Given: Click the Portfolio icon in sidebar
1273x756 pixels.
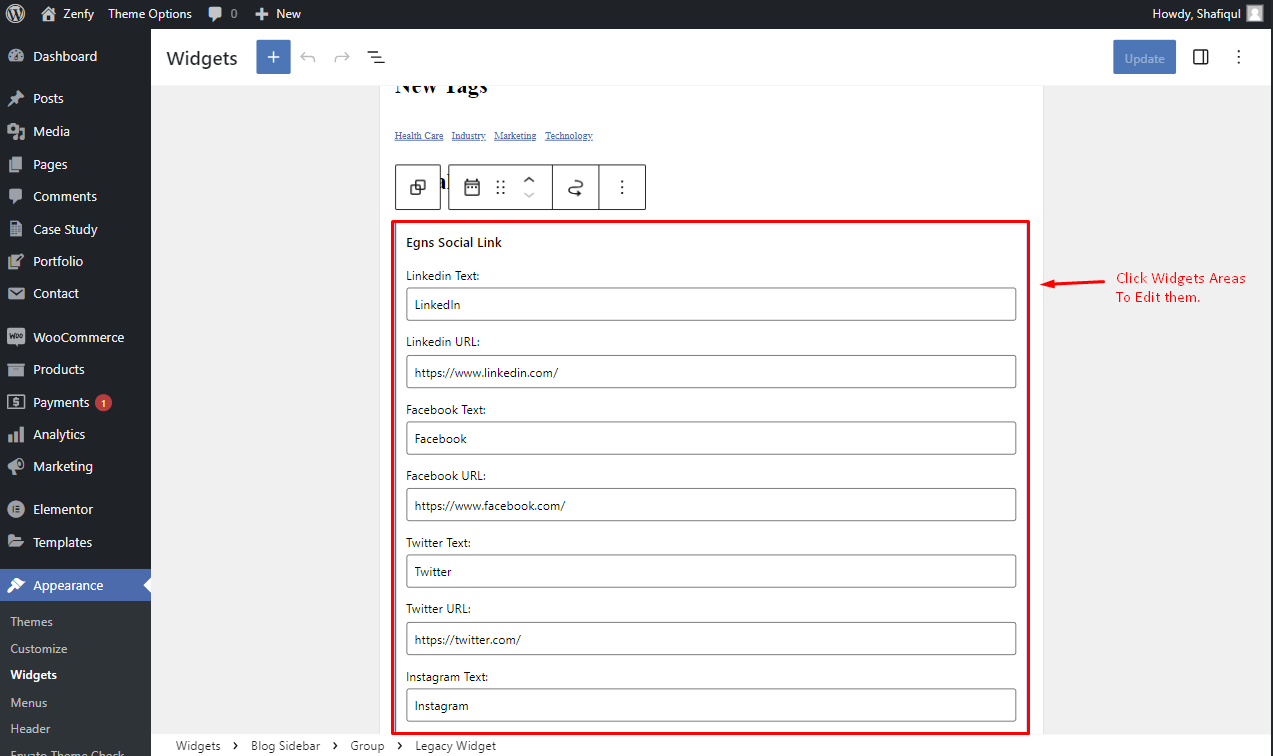Looking at the screenshot, I should 16,261.
